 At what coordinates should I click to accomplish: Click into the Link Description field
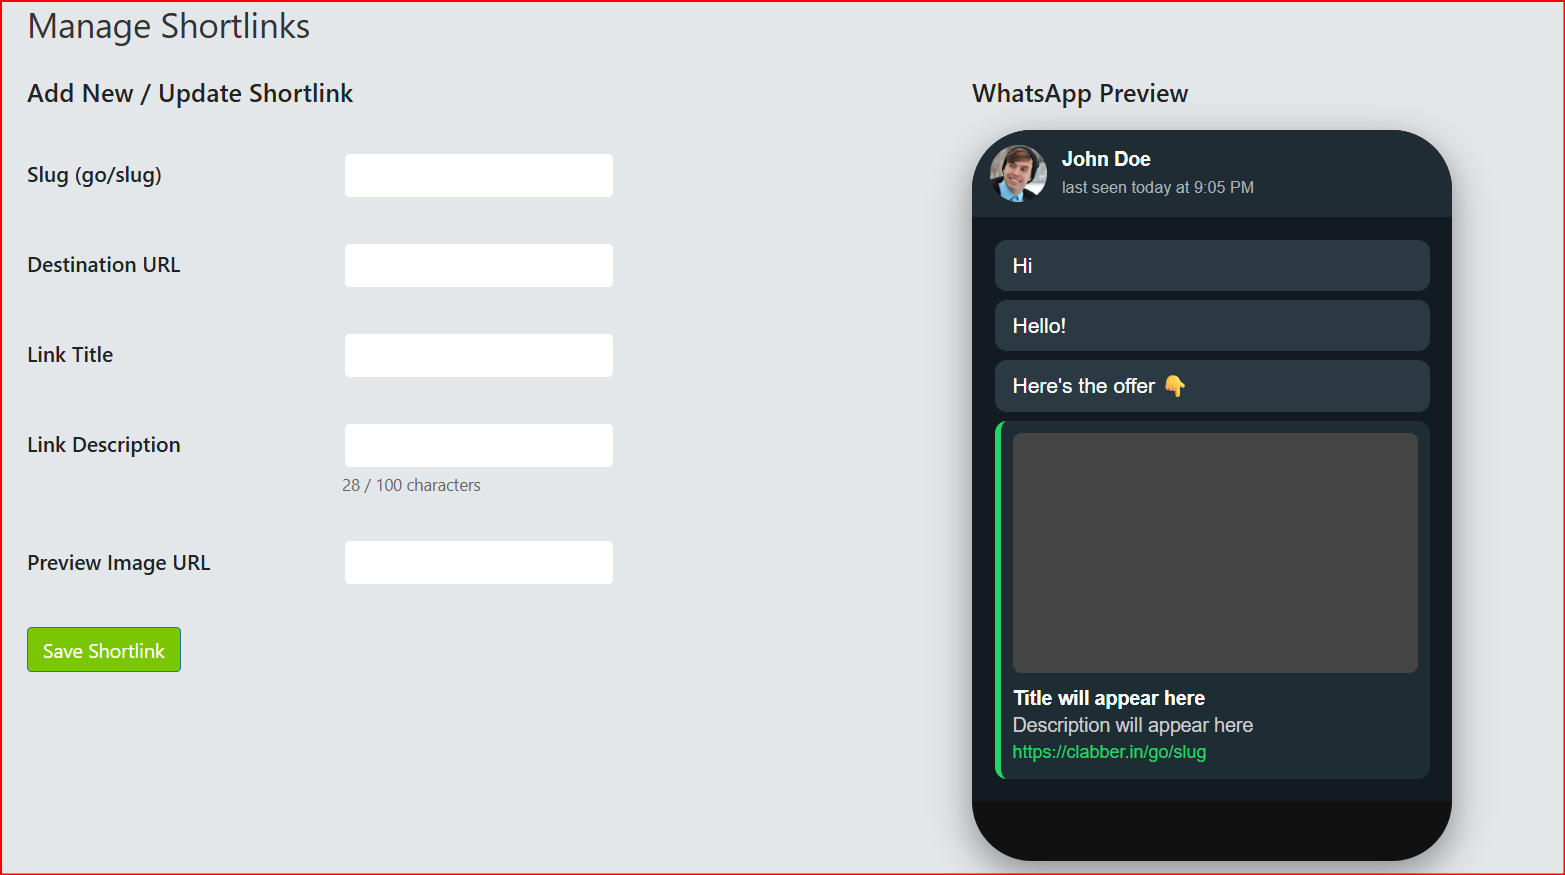(x=479, y=445)
